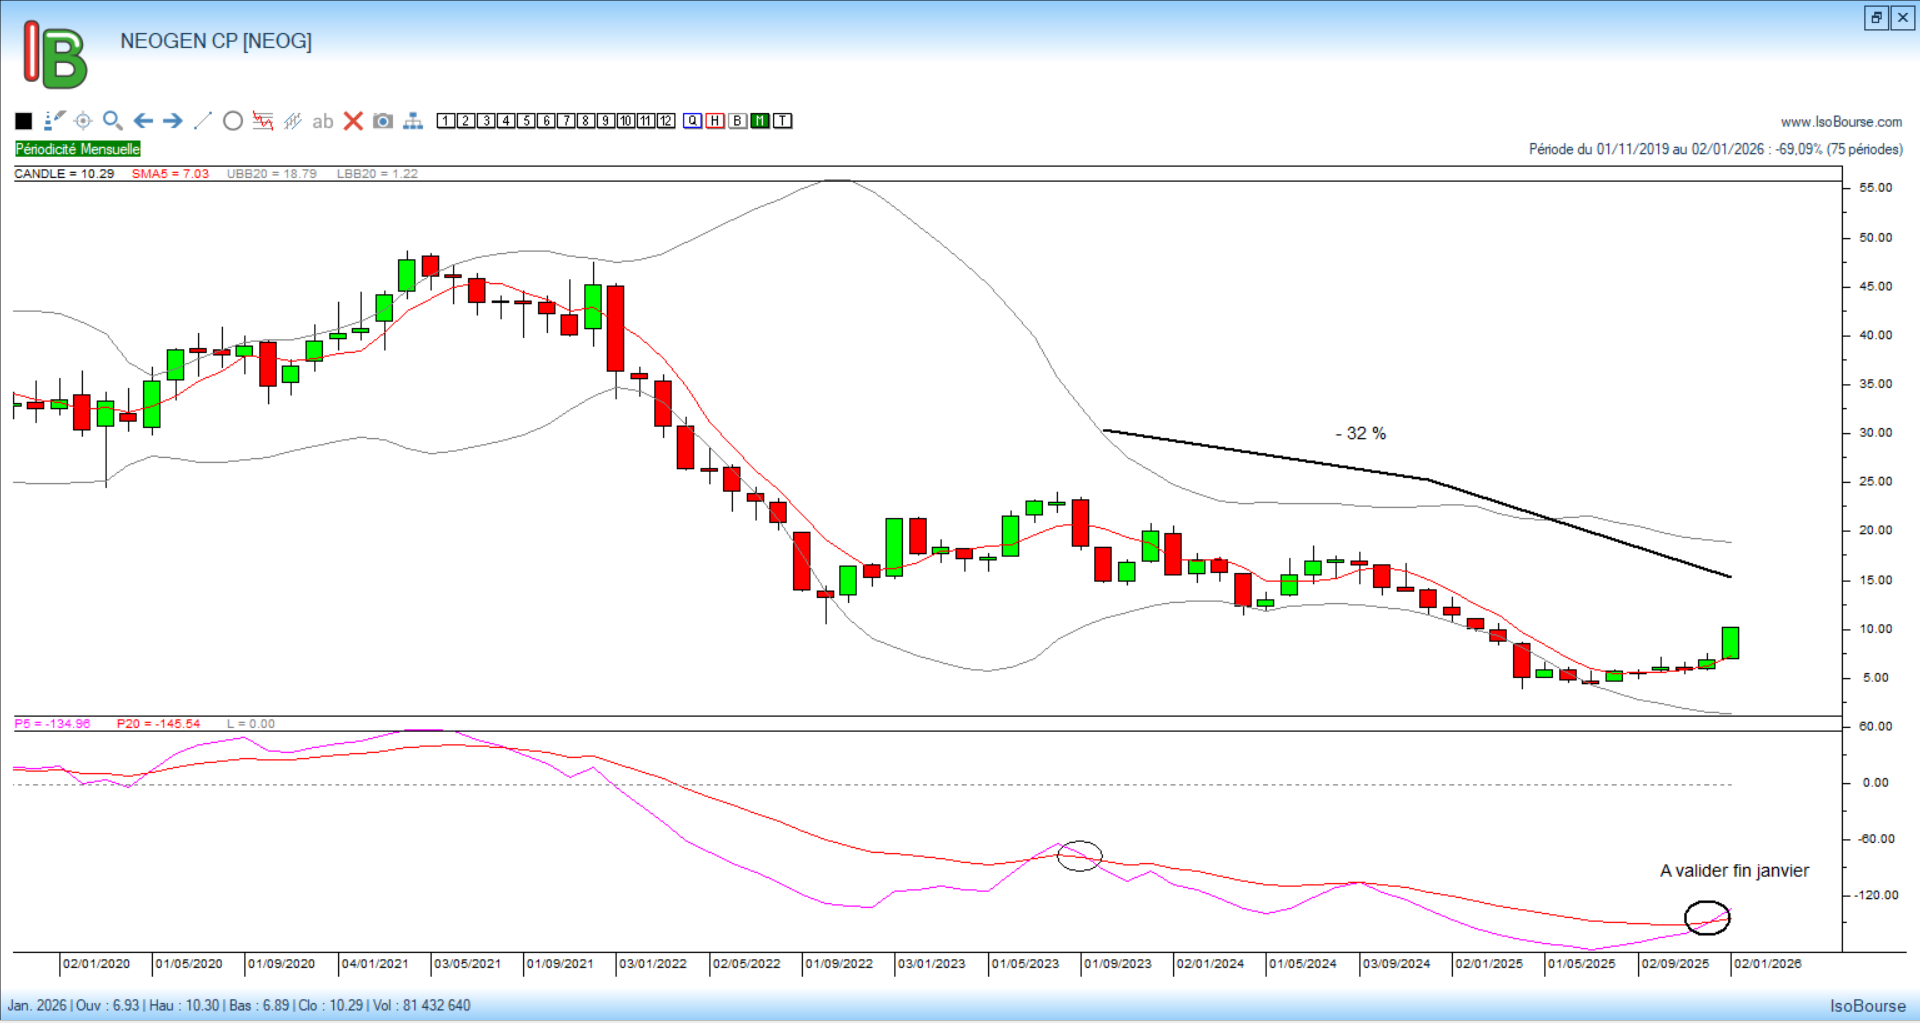Select the numbered button 12
Screen dimensions: 1920x1023
666,121
